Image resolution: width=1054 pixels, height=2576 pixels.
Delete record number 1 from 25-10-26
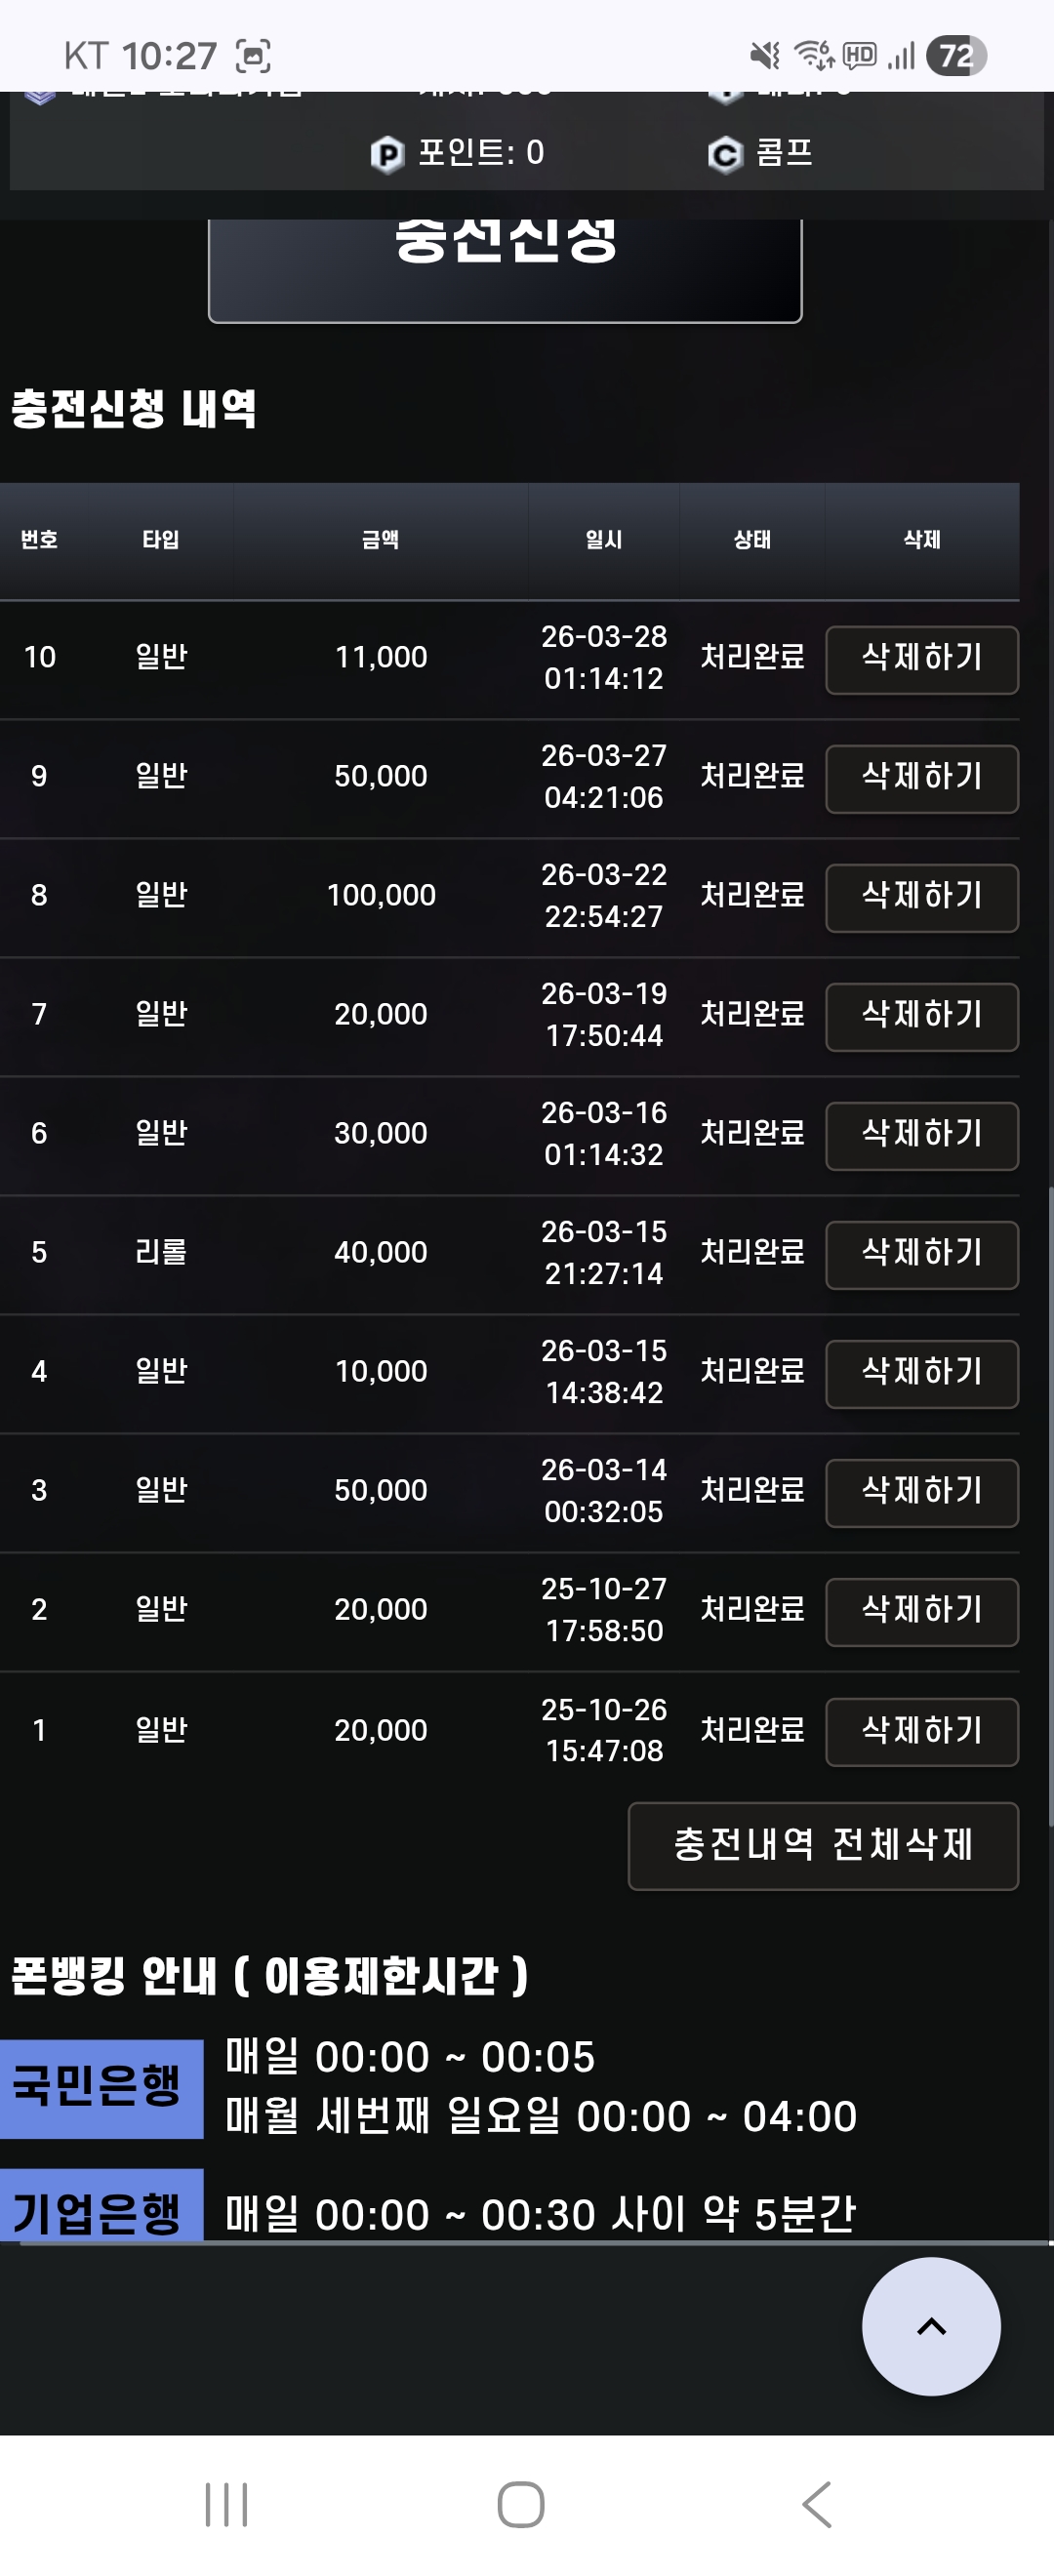pyautogui.click(x=921, y=1731)
